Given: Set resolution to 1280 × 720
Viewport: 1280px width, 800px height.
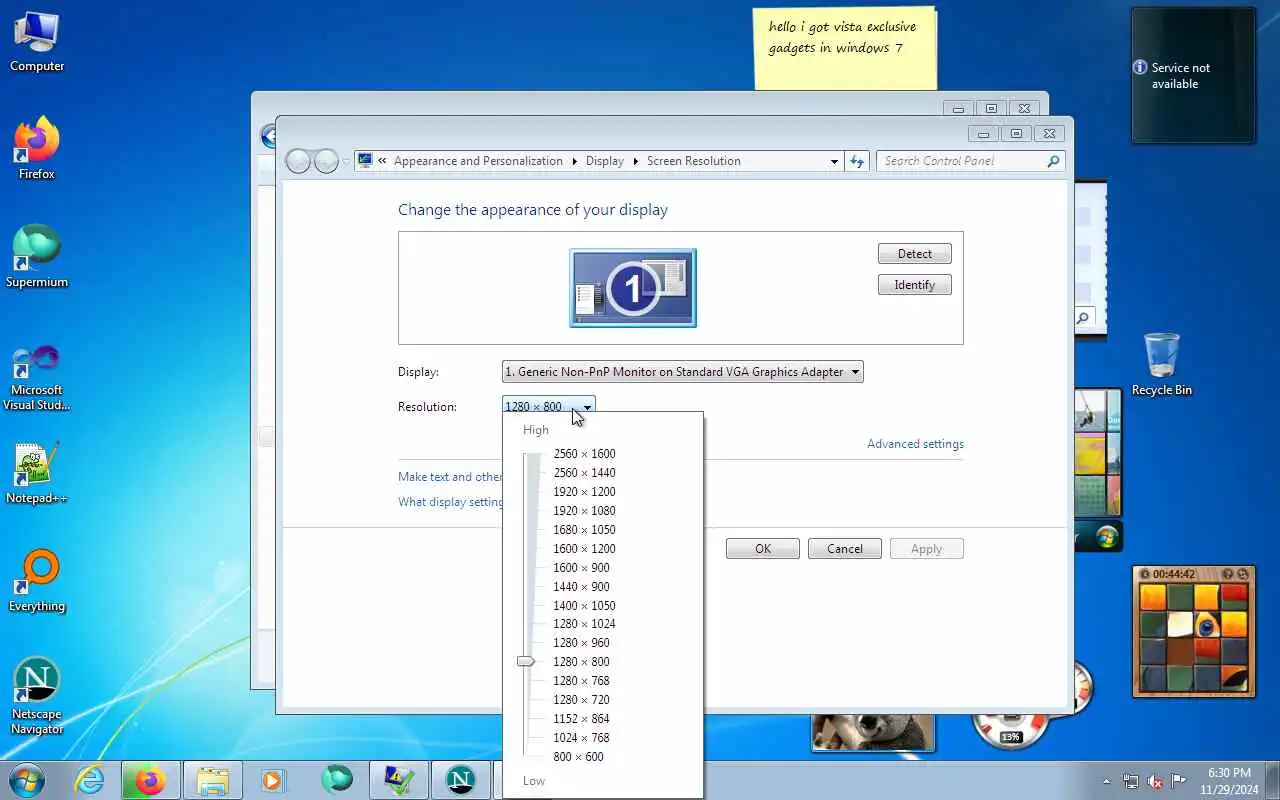Looking at the screenshot, I should (x=581, y=700).
